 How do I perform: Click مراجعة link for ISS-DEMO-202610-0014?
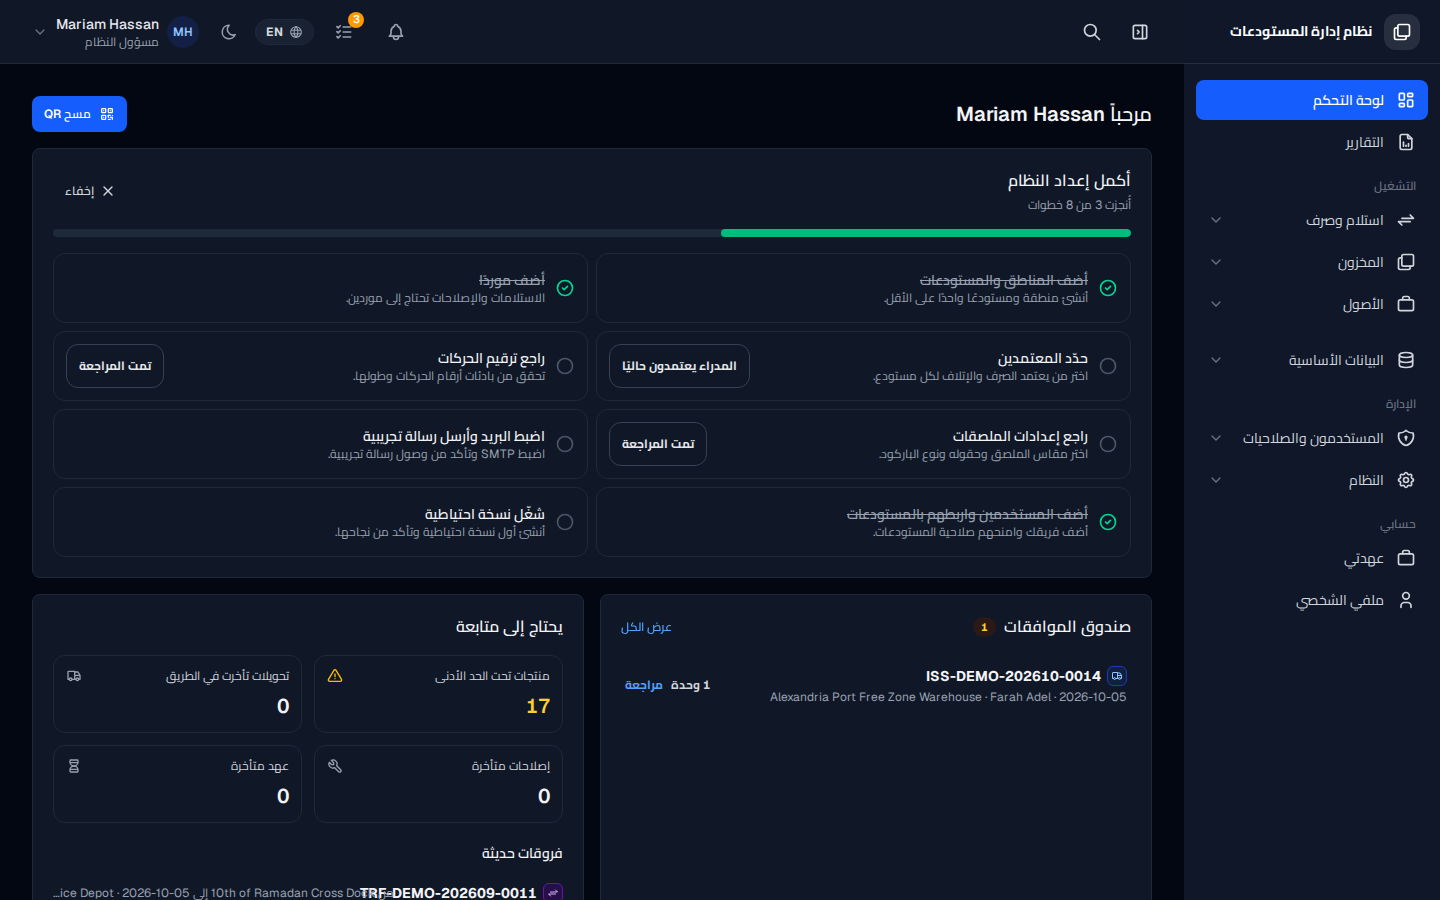click(x=644, y=685)
